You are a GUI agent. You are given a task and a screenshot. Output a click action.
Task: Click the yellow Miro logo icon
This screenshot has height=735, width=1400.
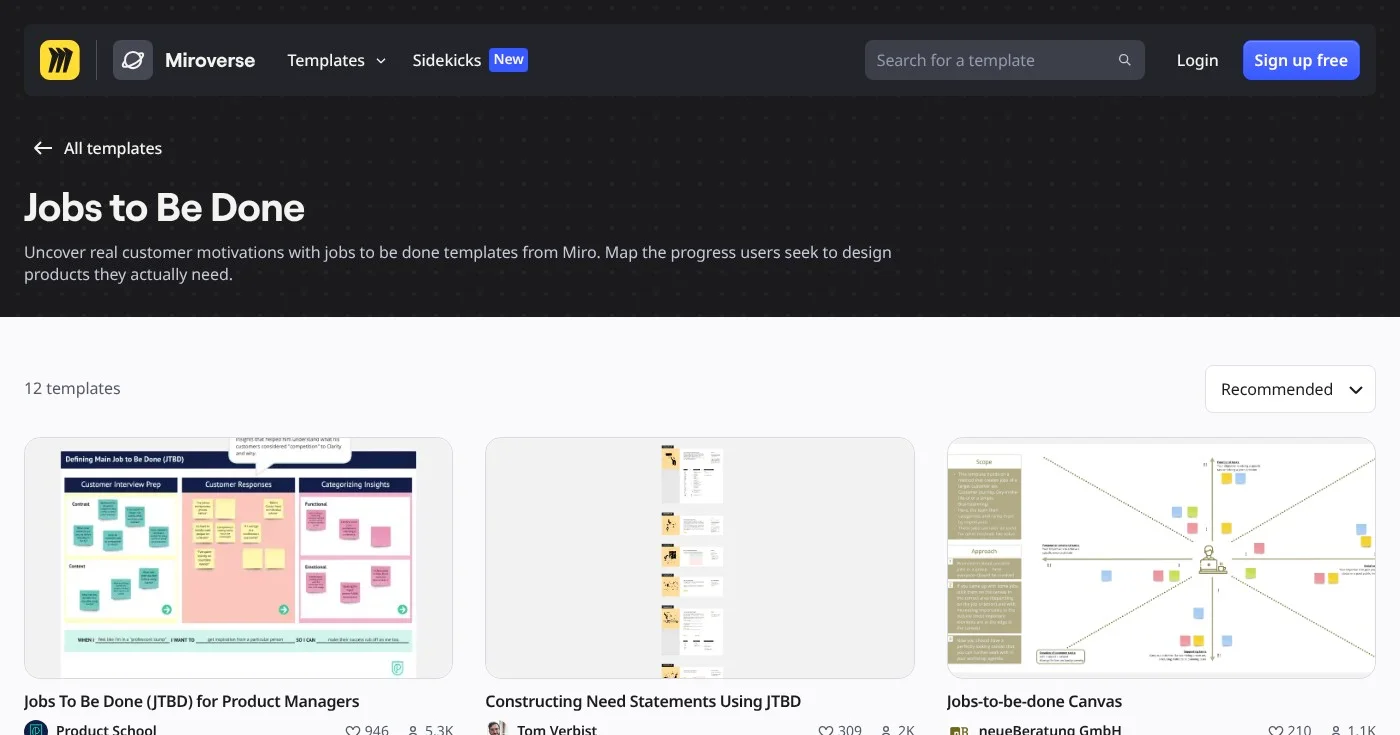(x=60, y=60)
